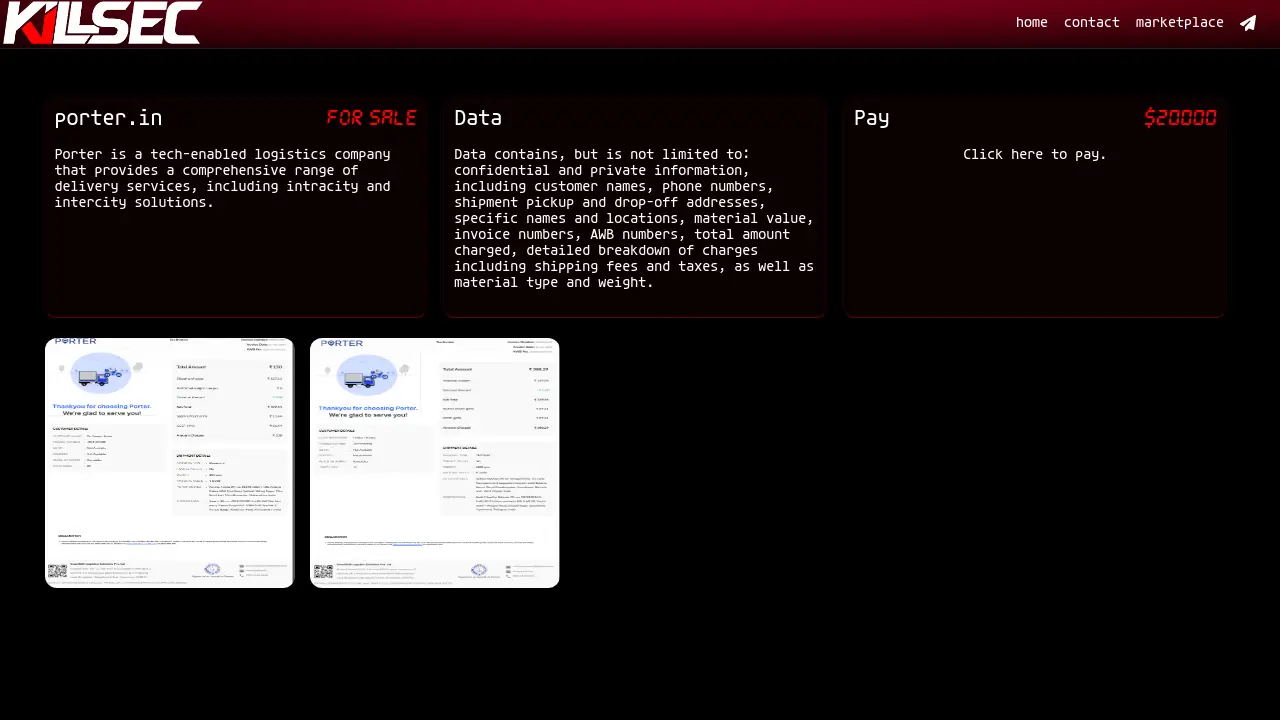1280x720 pixels.
Task: Open the second invoice sample thumbnail
Action: (434, 463)
